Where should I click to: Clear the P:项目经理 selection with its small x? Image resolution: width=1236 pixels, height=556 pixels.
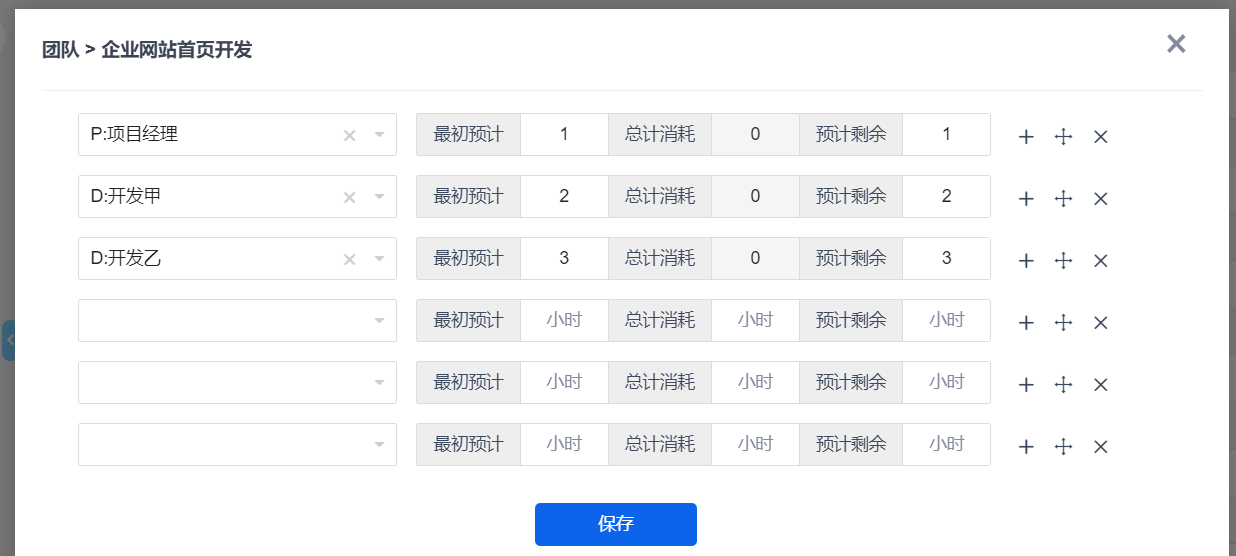click(350, 136)
